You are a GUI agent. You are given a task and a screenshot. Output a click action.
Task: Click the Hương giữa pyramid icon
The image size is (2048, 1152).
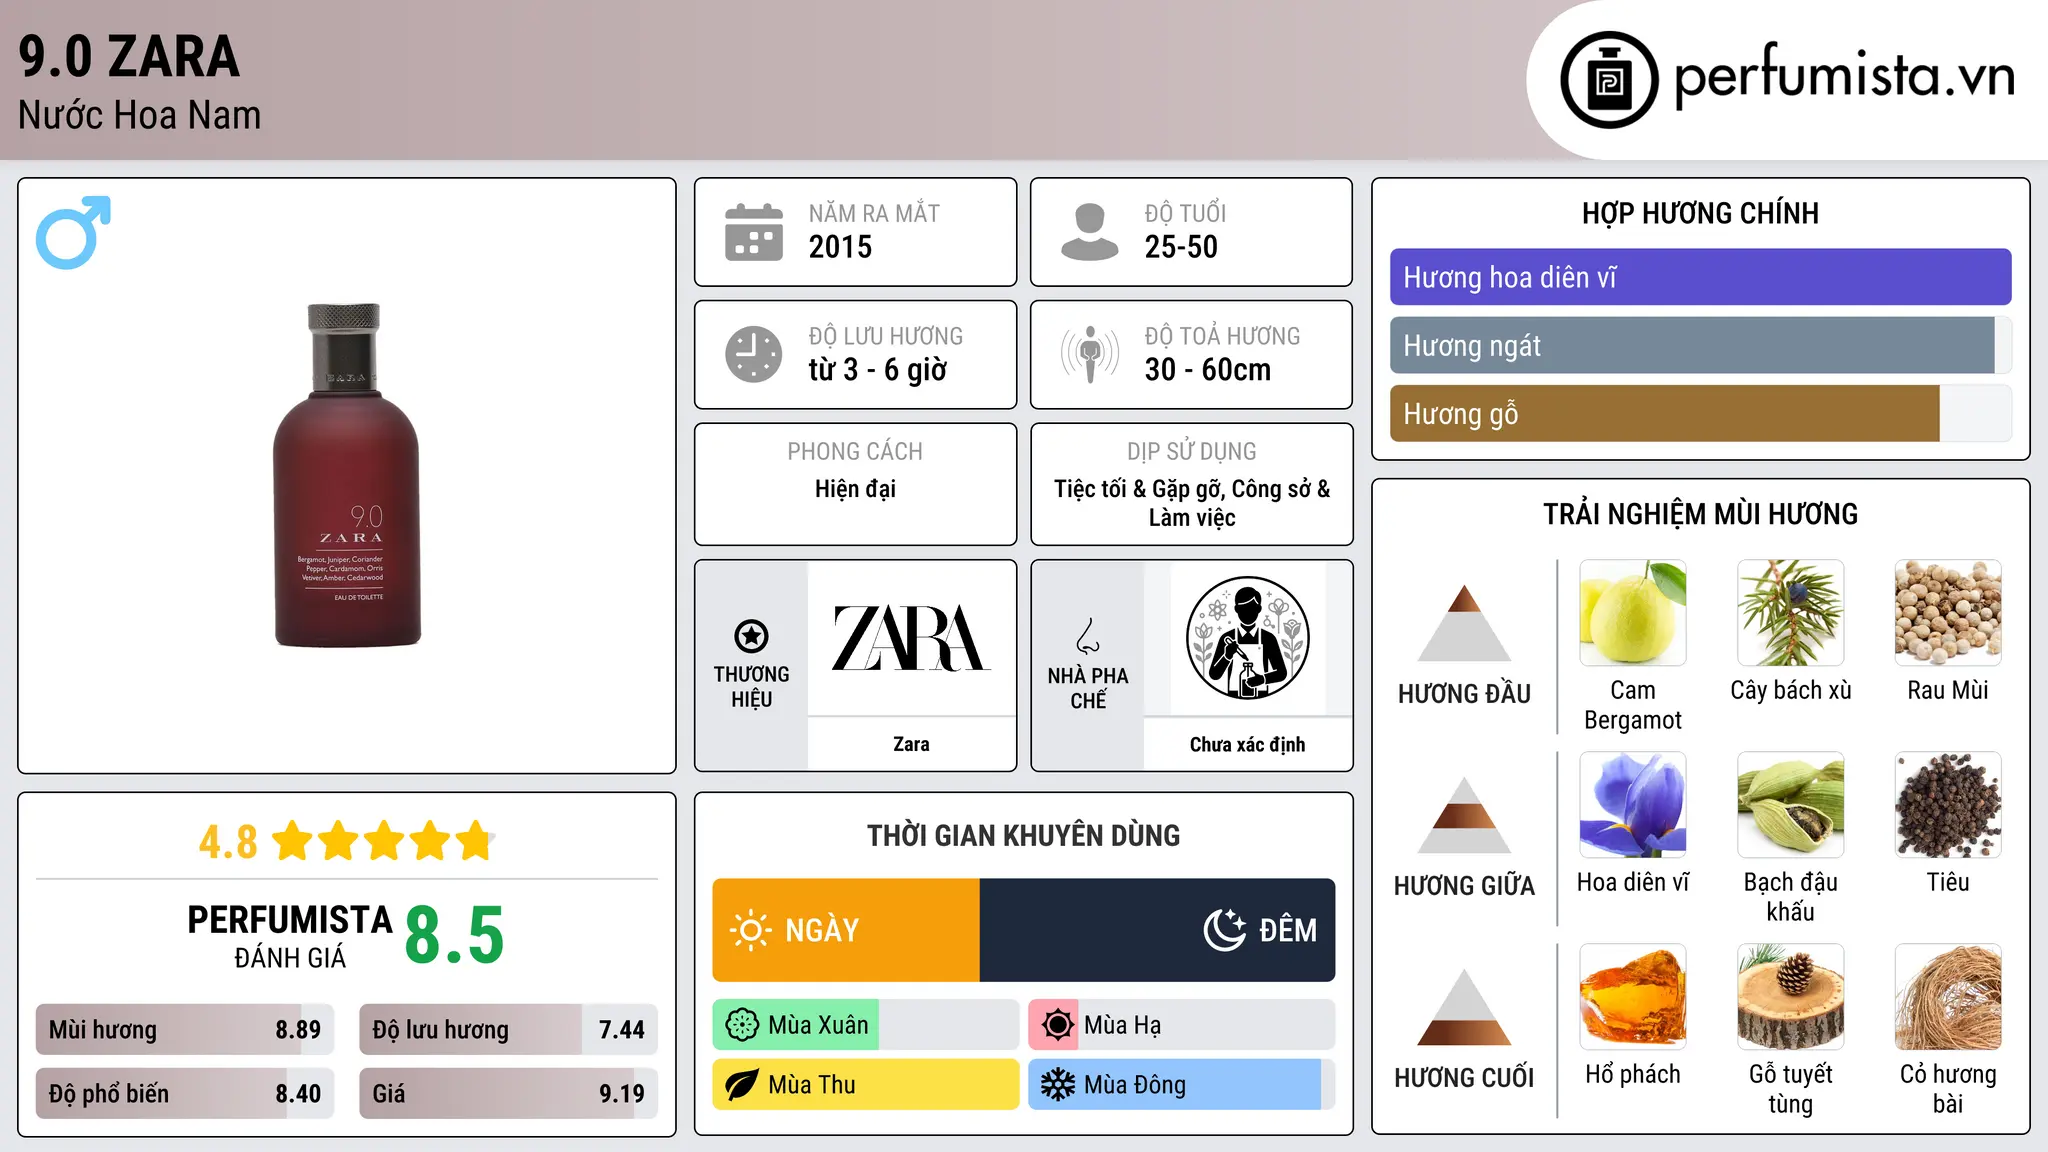tap(1464, 815)
